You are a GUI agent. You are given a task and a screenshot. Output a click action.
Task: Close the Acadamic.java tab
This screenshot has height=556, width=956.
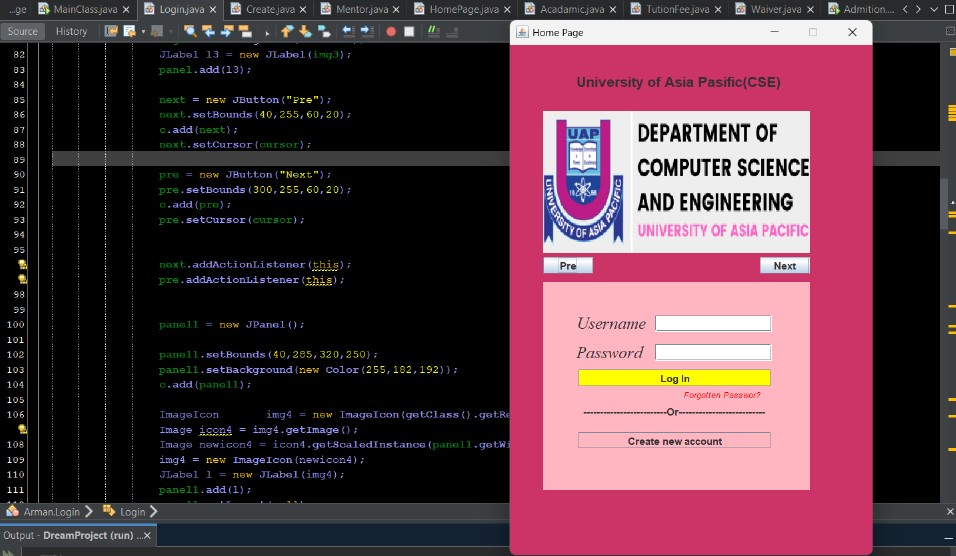click(613, 10)
